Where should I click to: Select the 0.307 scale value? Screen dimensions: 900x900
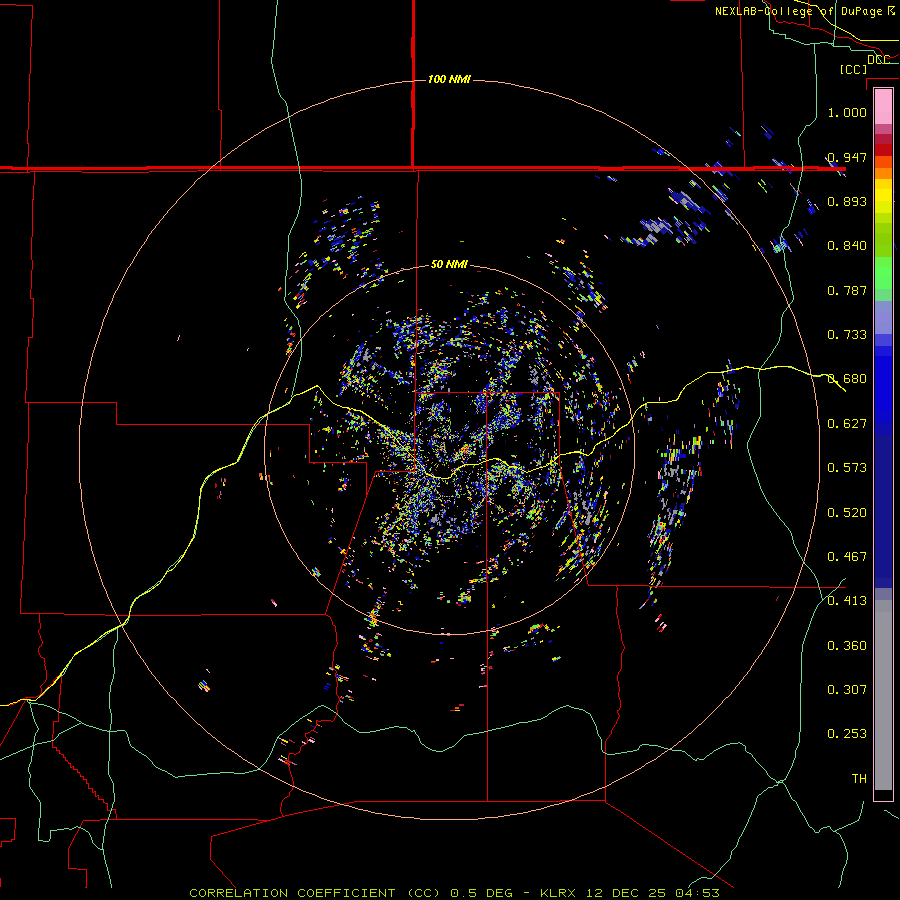coord(847,689)
